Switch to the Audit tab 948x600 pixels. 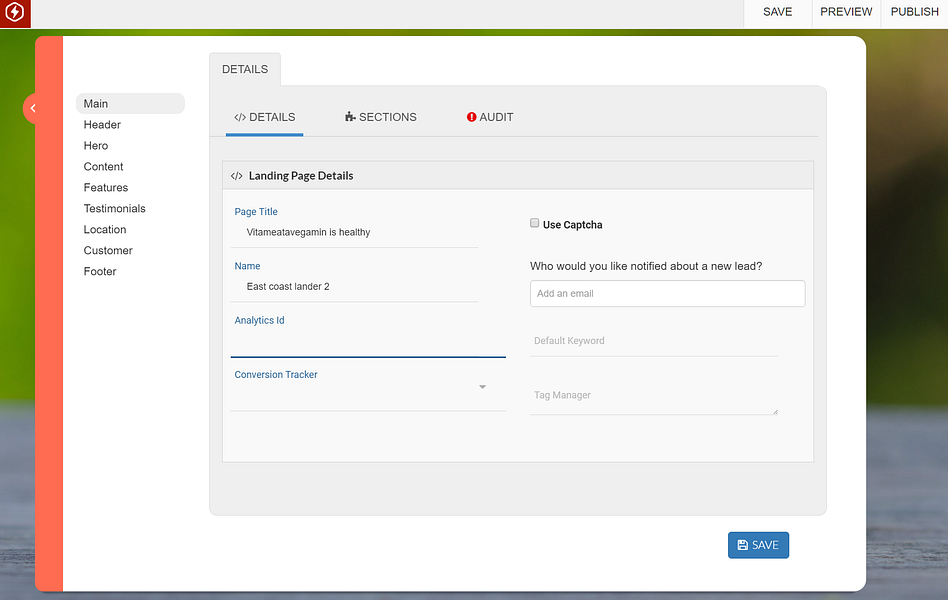pos(490,117)
